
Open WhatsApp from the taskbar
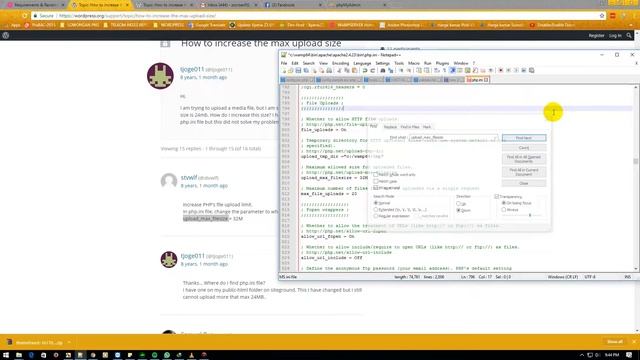click(x=167, y=355)
